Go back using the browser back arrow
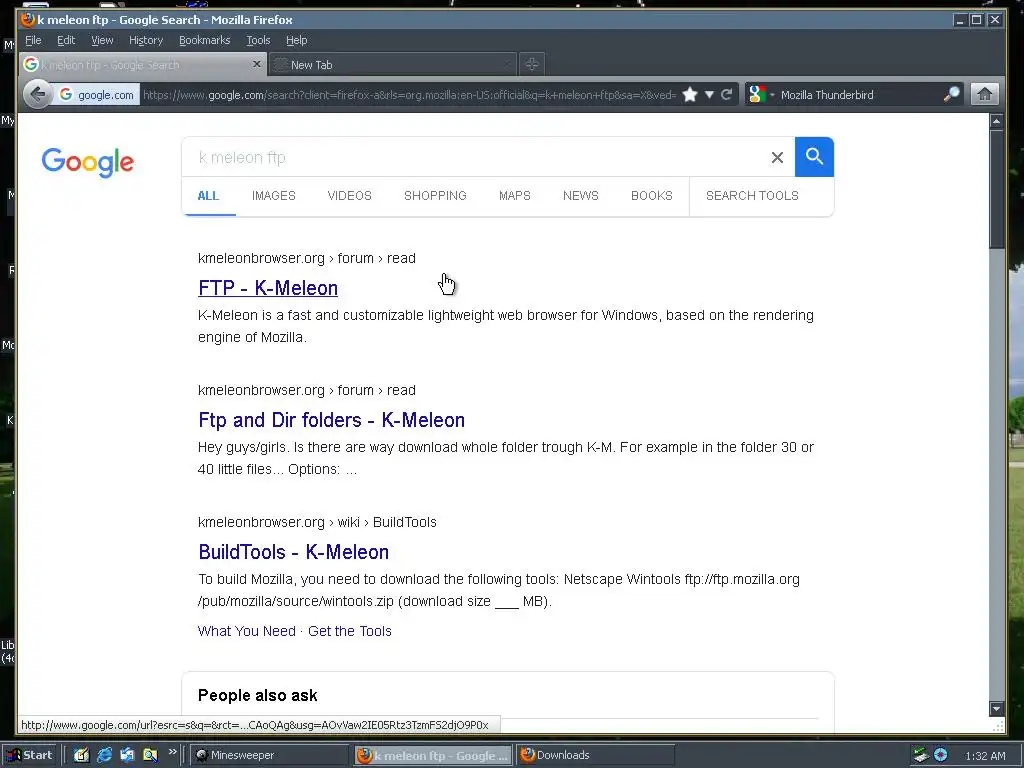 (x=38, y=95)
